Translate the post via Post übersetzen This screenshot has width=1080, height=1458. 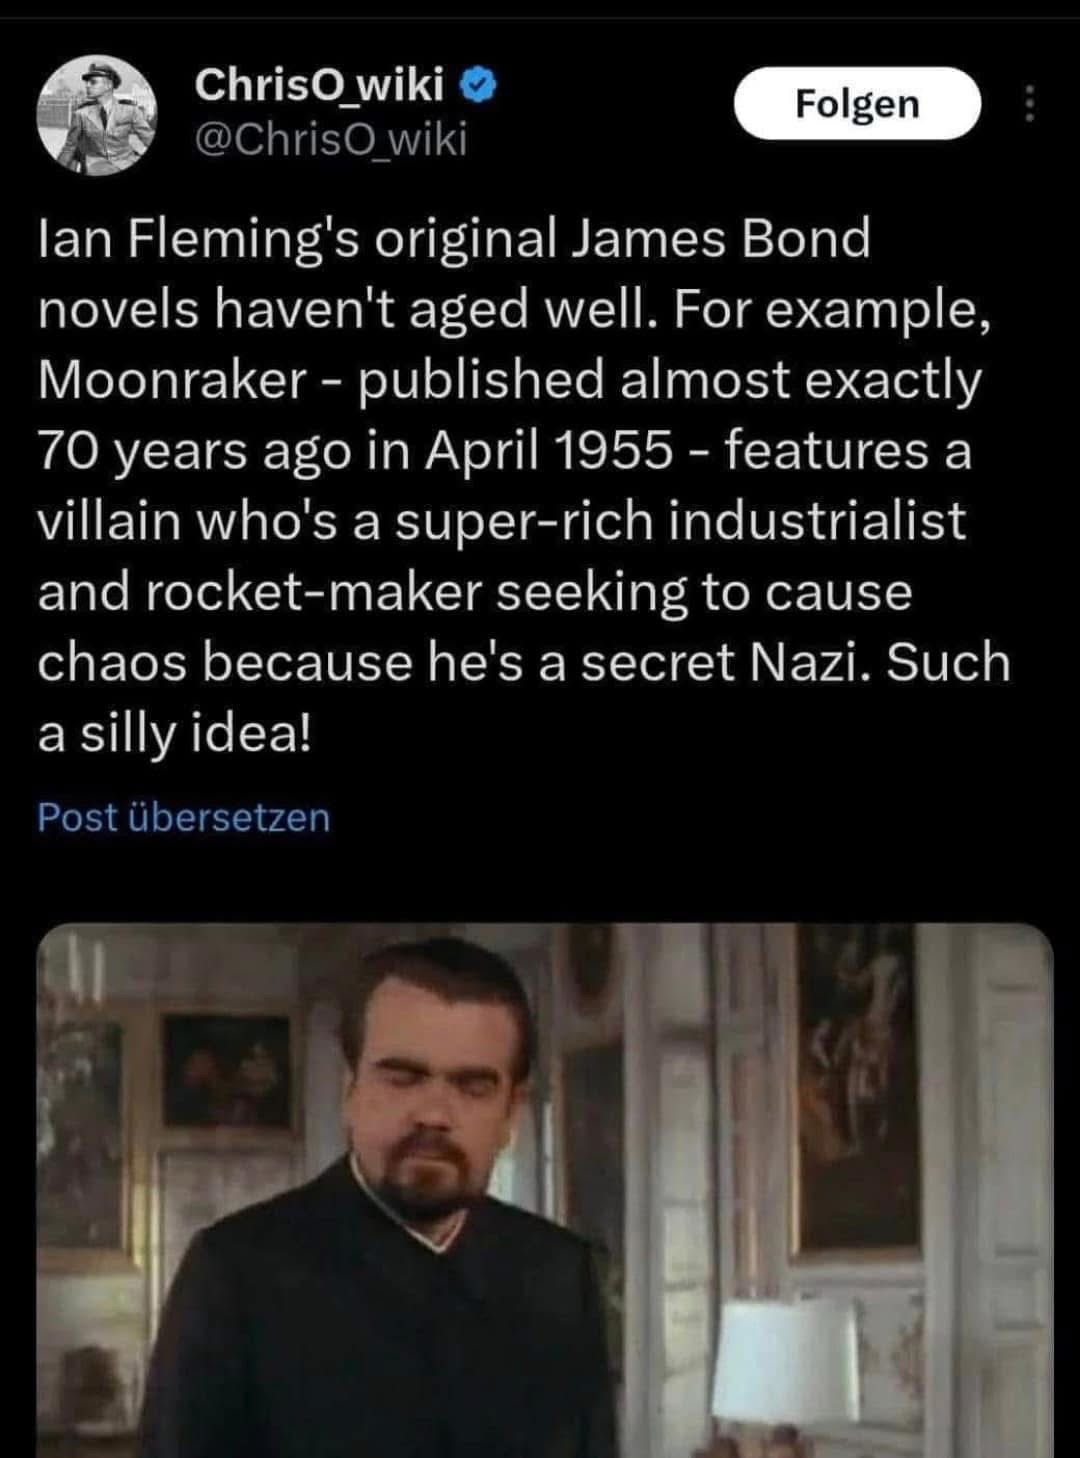pyautogui.click(x=183, y=817)
